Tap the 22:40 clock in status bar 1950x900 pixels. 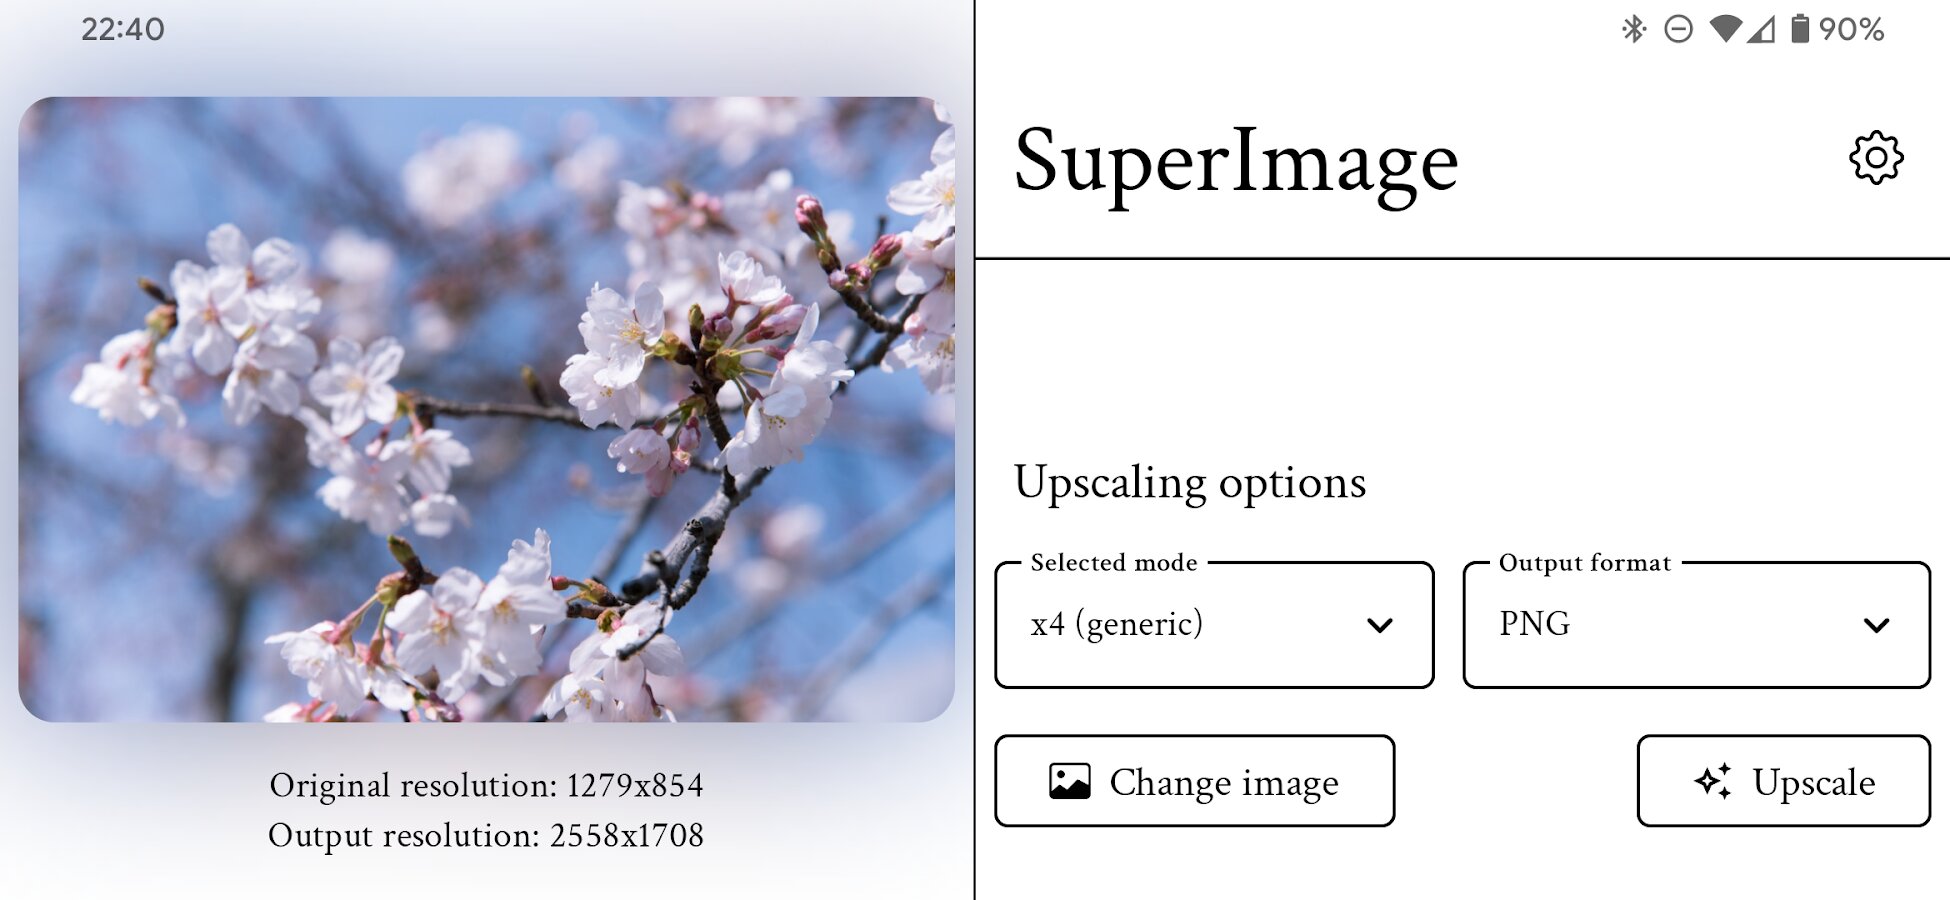[123, 29]
